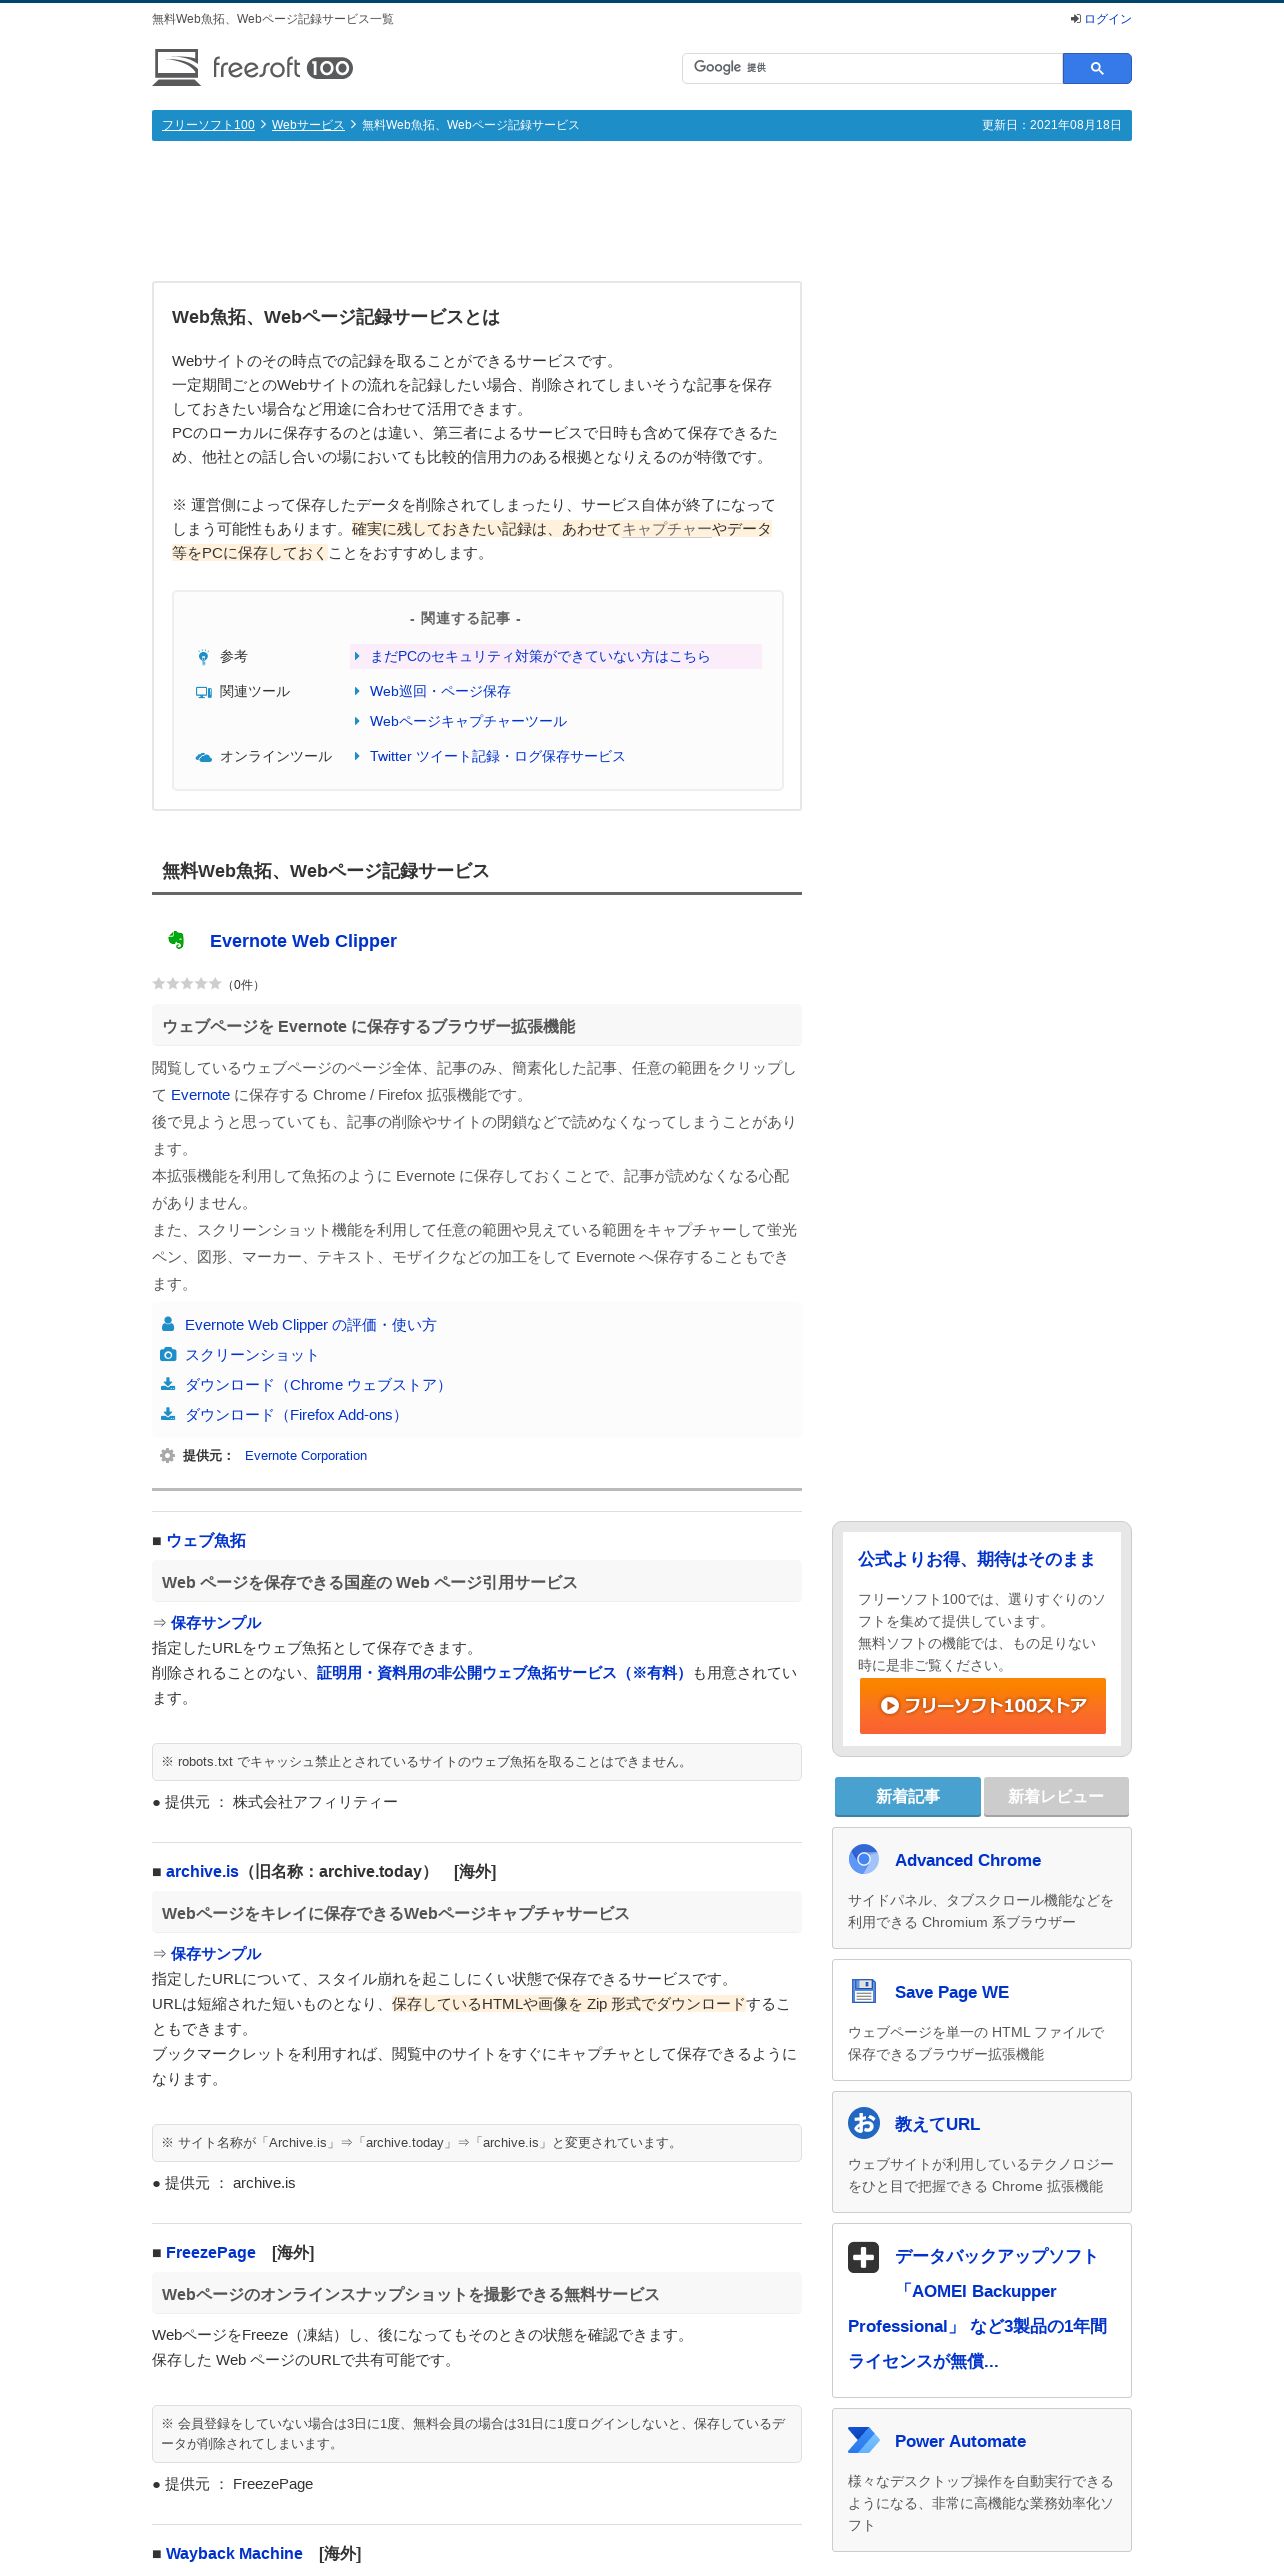Screen dimensions: 1284x2568
Task: Go to Webサービス breadcrumb
Action: point(308,125)
